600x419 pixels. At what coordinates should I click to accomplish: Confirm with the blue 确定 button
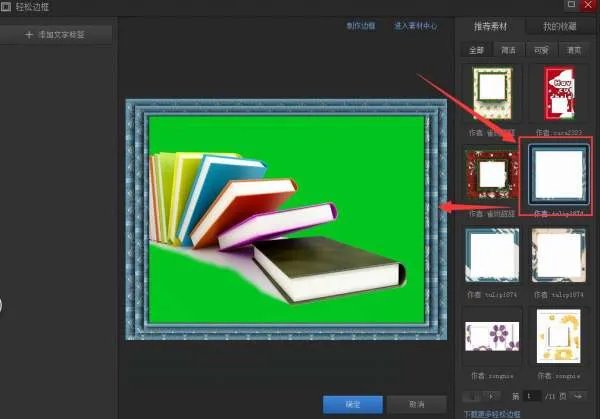pos(352,404)
